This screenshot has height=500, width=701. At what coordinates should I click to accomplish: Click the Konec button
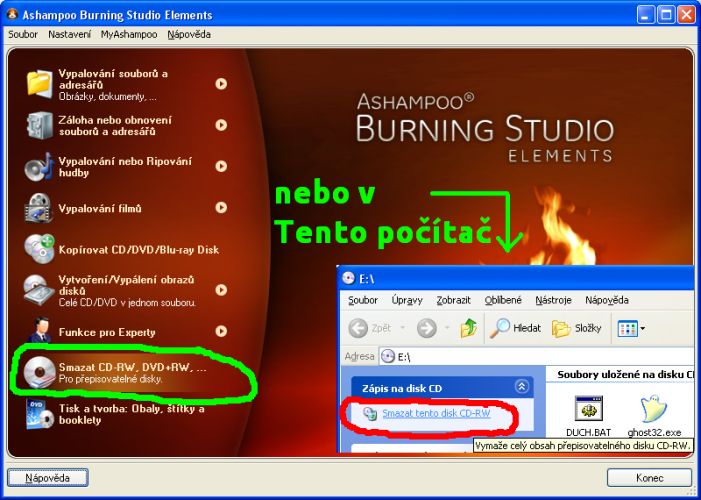coord(649,478)
